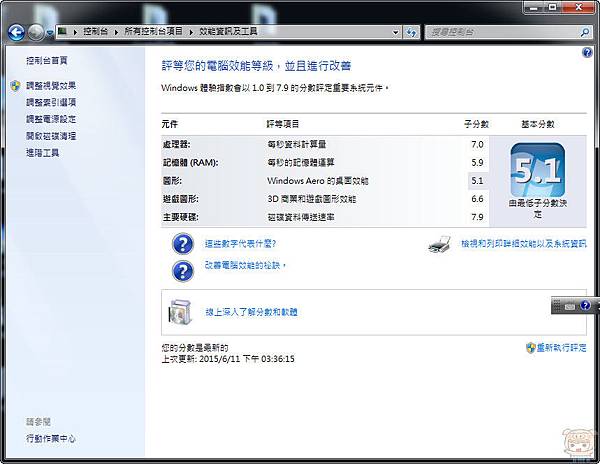Open 控制台首頁 link in sidebar
Image resolution: width=600 pixels, height=464 pixels.
tap(47, 60)
